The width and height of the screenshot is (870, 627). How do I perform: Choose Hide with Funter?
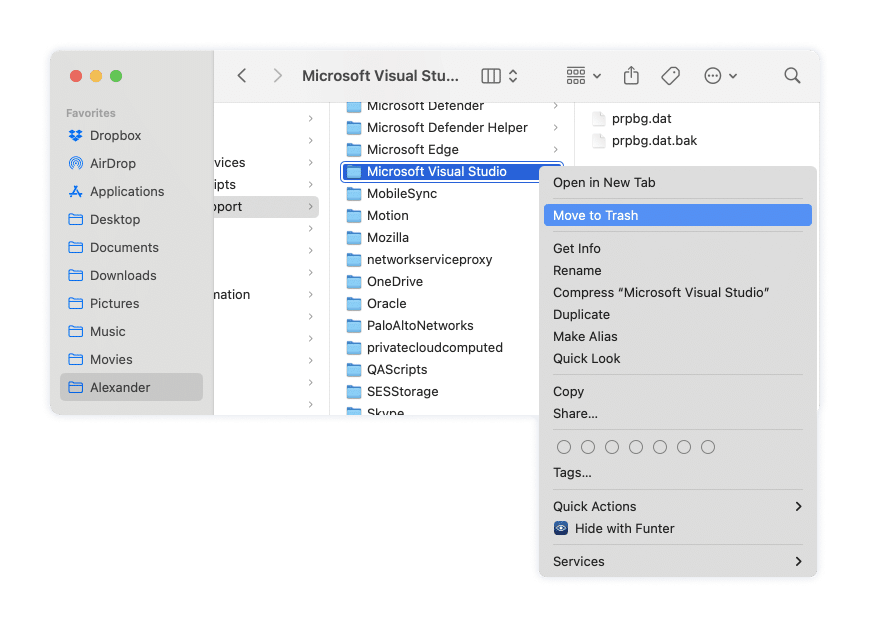coord(677,529)
